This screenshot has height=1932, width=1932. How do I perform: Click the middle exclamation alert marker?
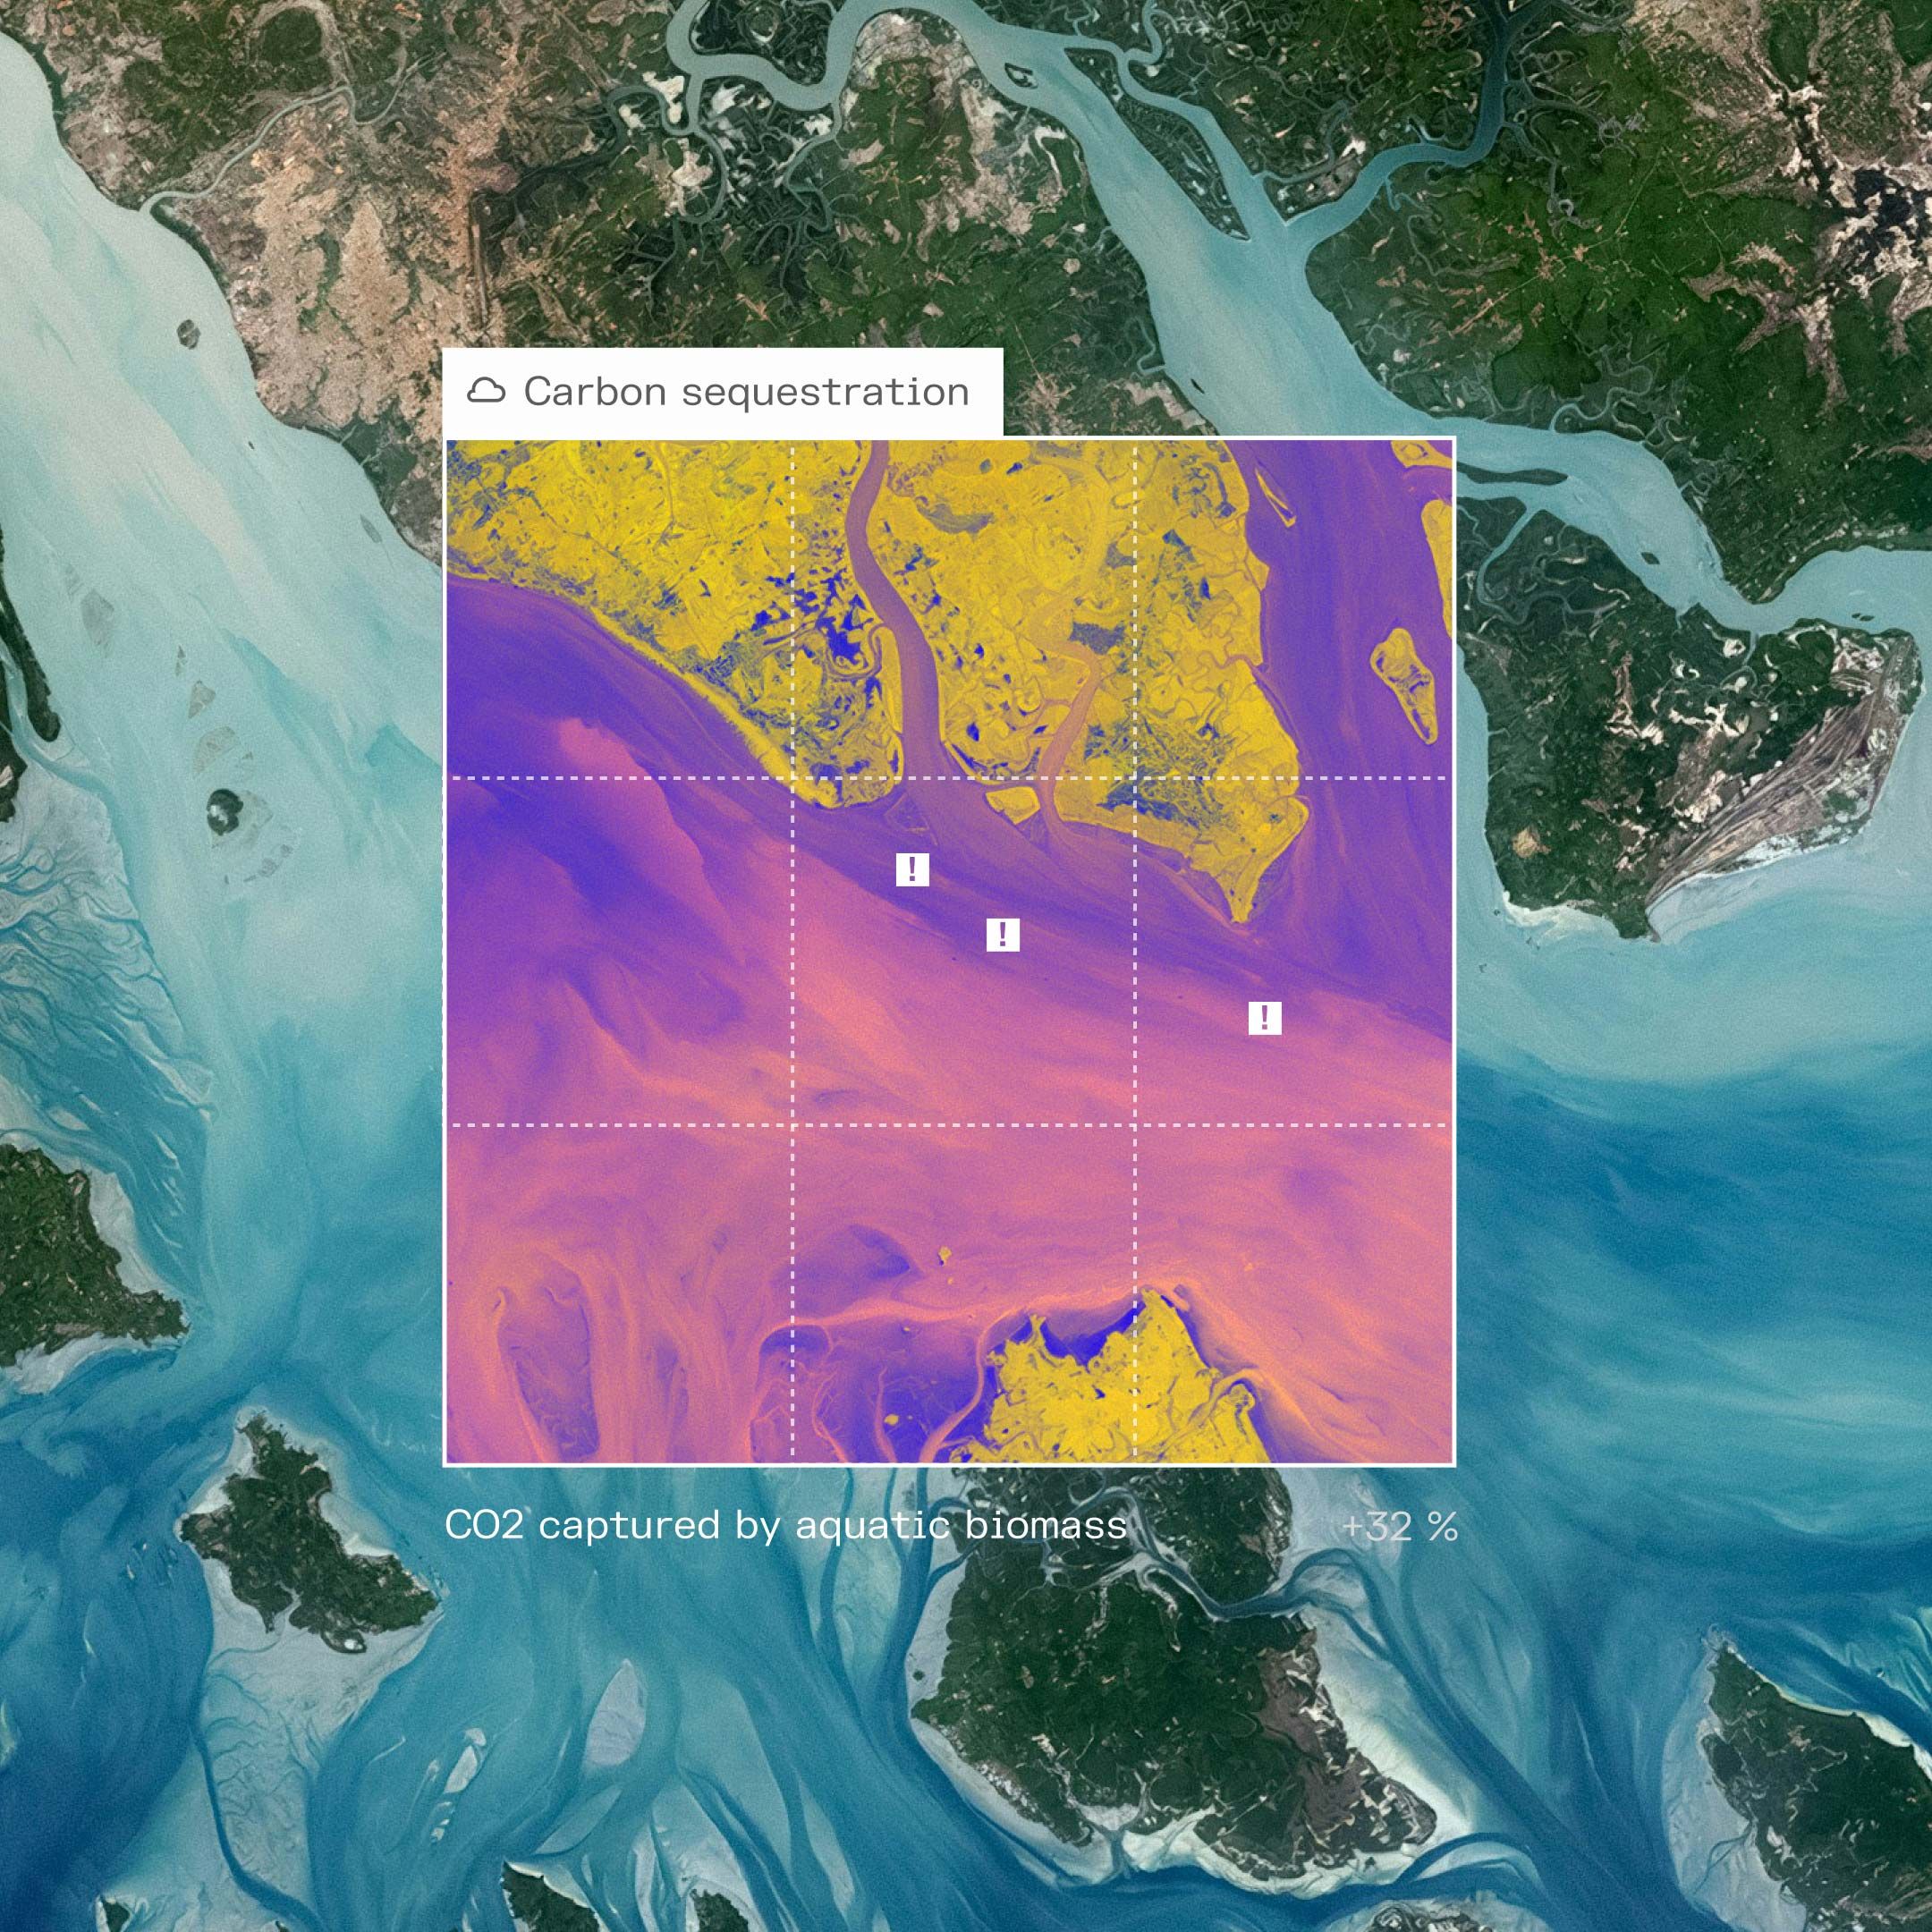click(x=1003, y=935)
